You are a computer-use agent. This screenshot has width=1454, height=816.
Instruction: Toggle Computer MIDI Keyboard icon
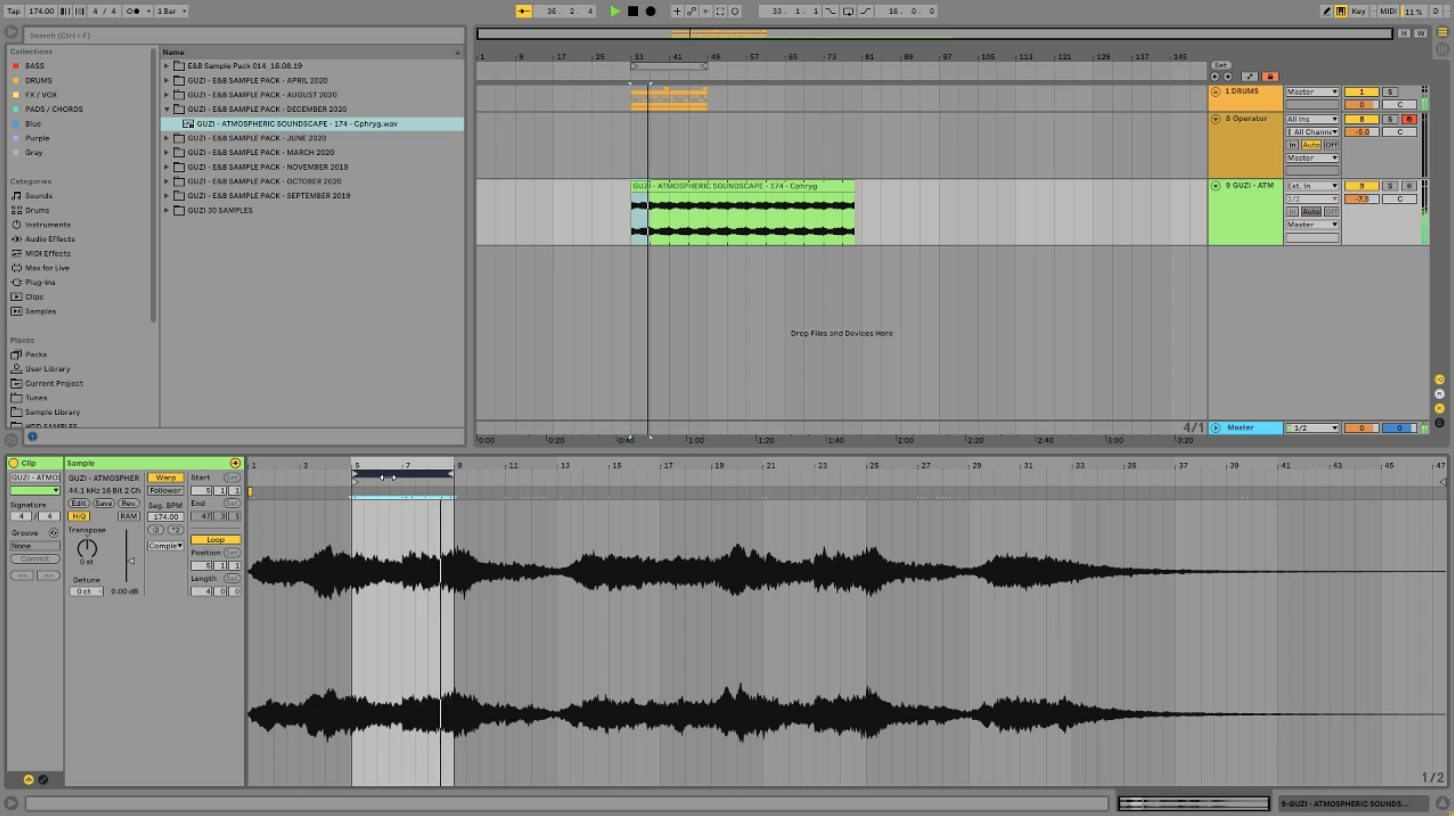1341,11
